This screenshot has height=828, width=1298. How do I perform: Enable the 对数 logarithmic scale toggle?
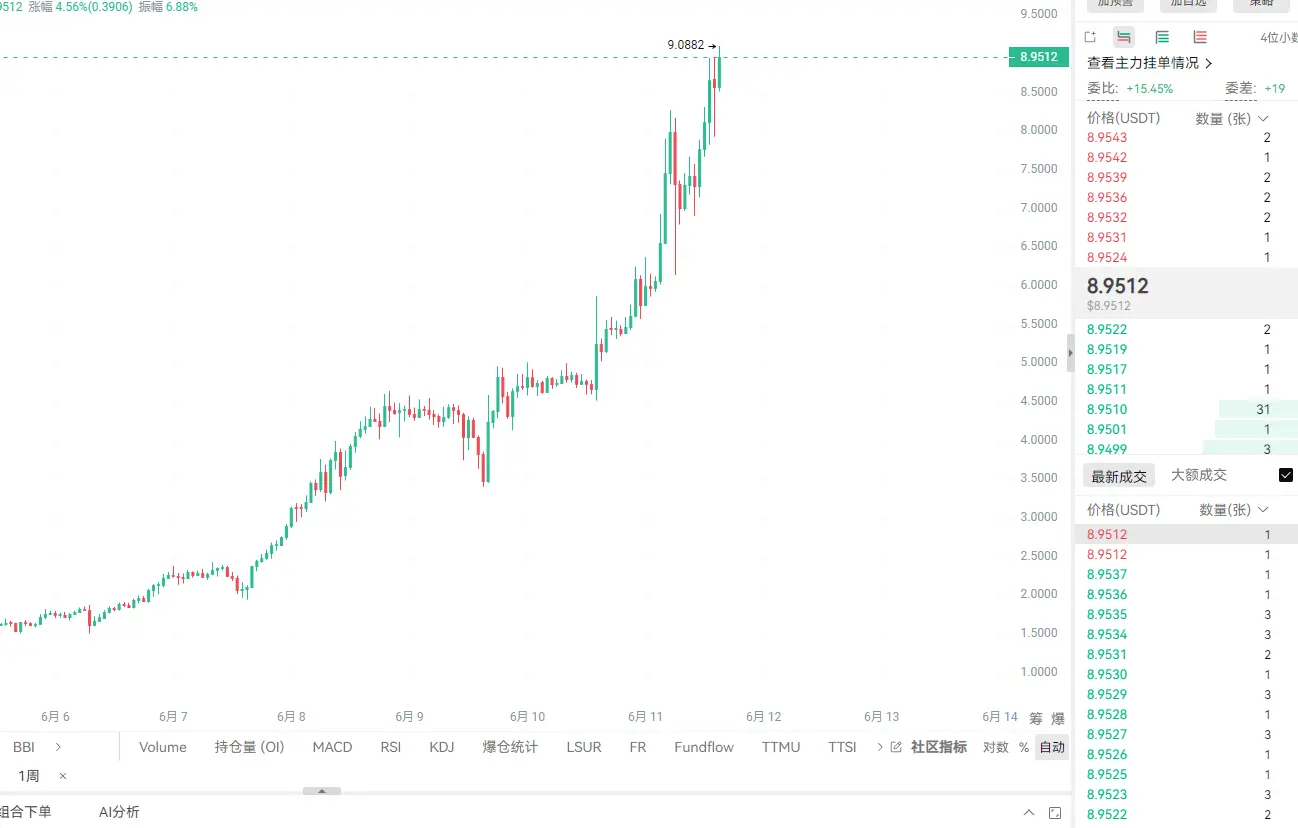[995, 747]
